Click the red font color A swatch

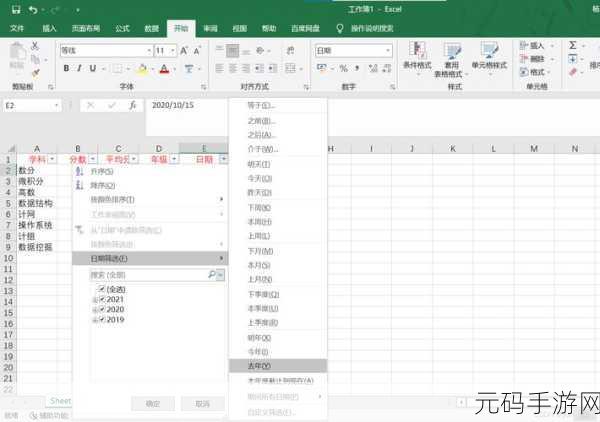point(164,69)
